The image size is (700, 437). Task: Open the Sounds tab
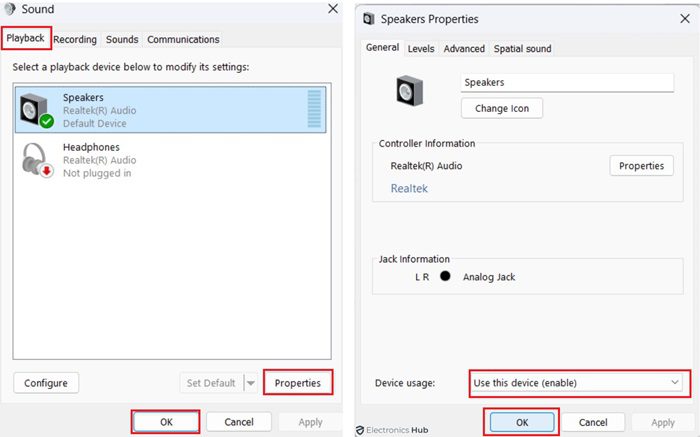122,40
